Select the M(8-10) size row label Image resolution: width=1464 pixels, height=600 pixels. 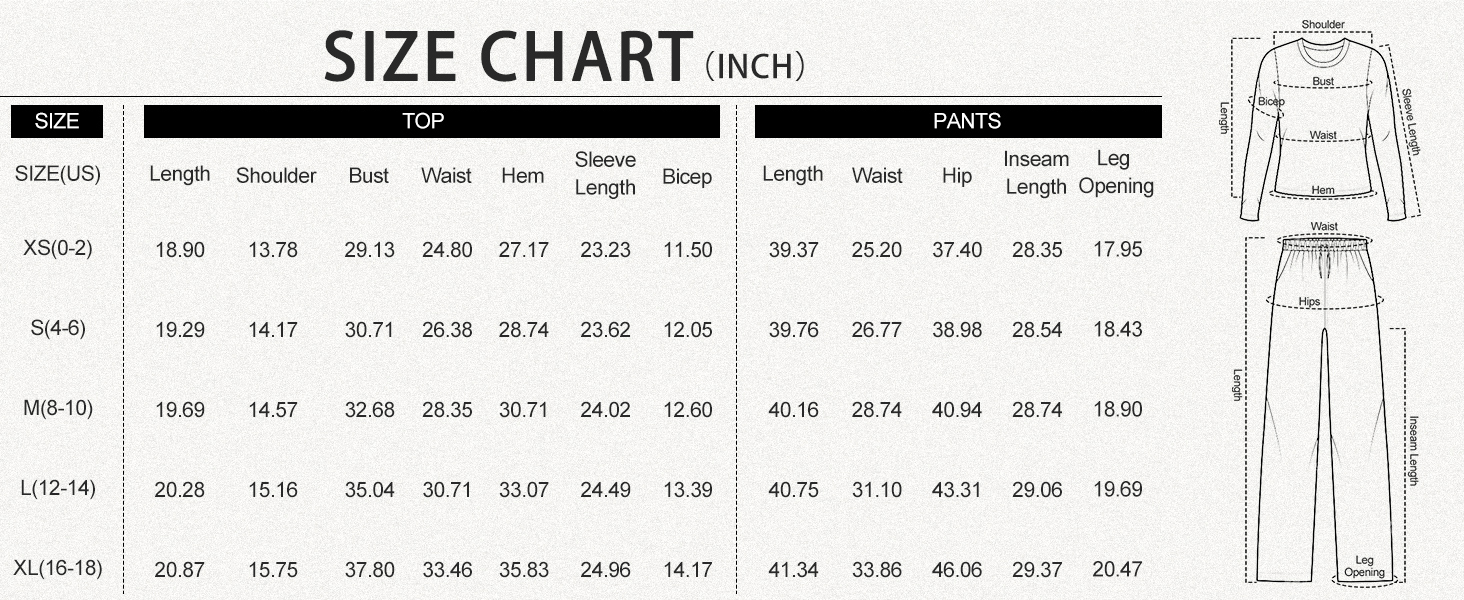(x=57, y=408)
